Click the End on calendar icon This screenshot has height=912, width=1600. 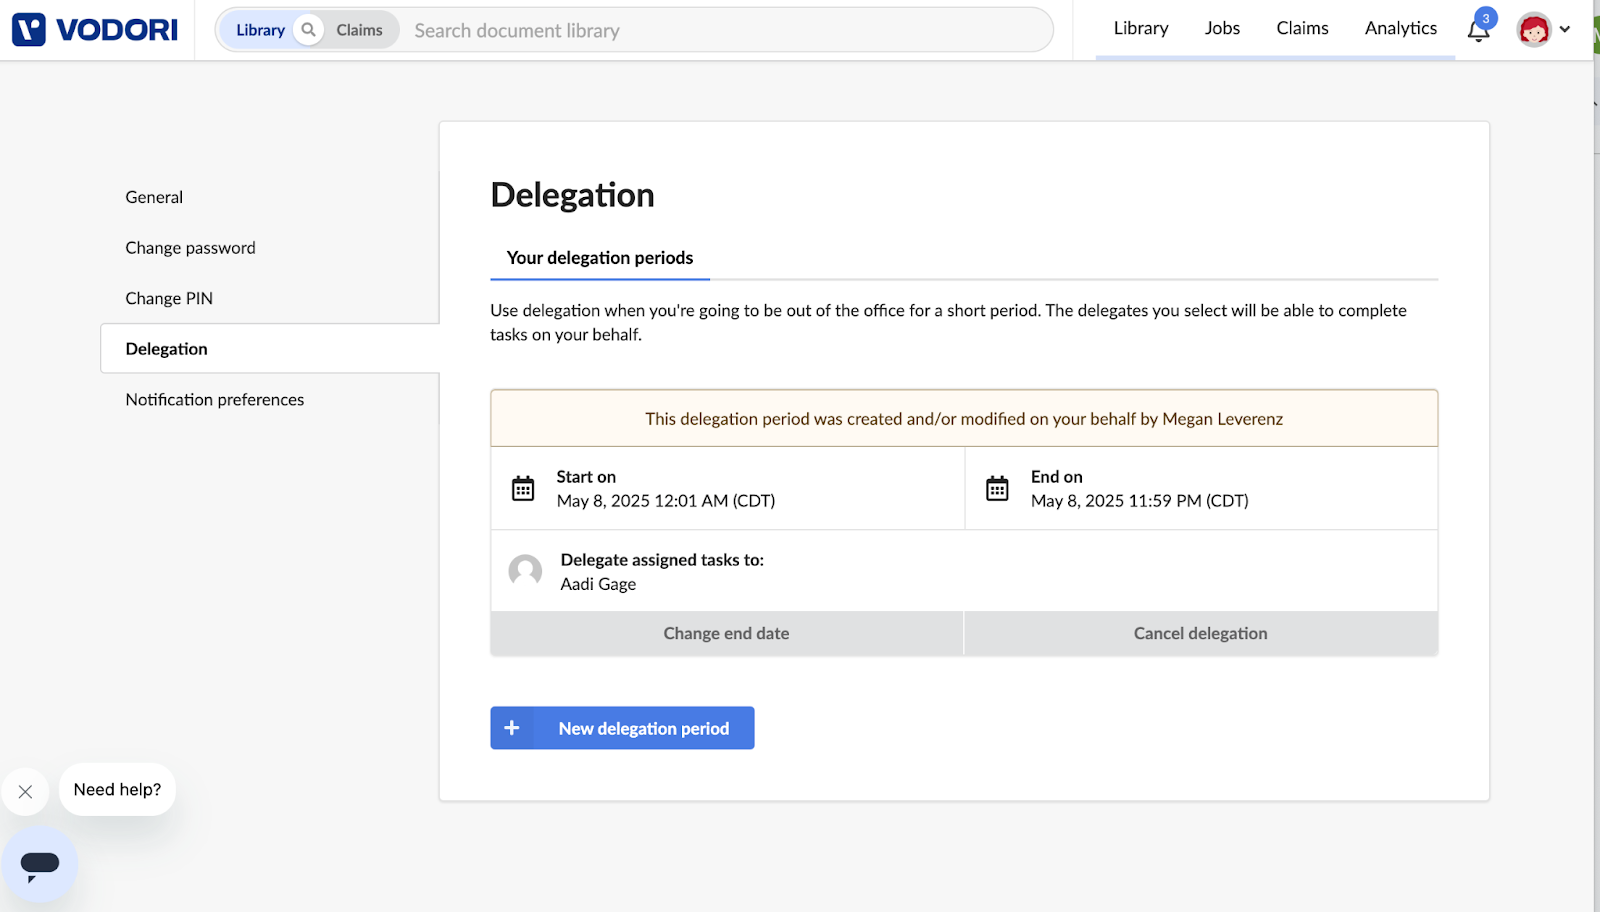(x=997, y=489)
